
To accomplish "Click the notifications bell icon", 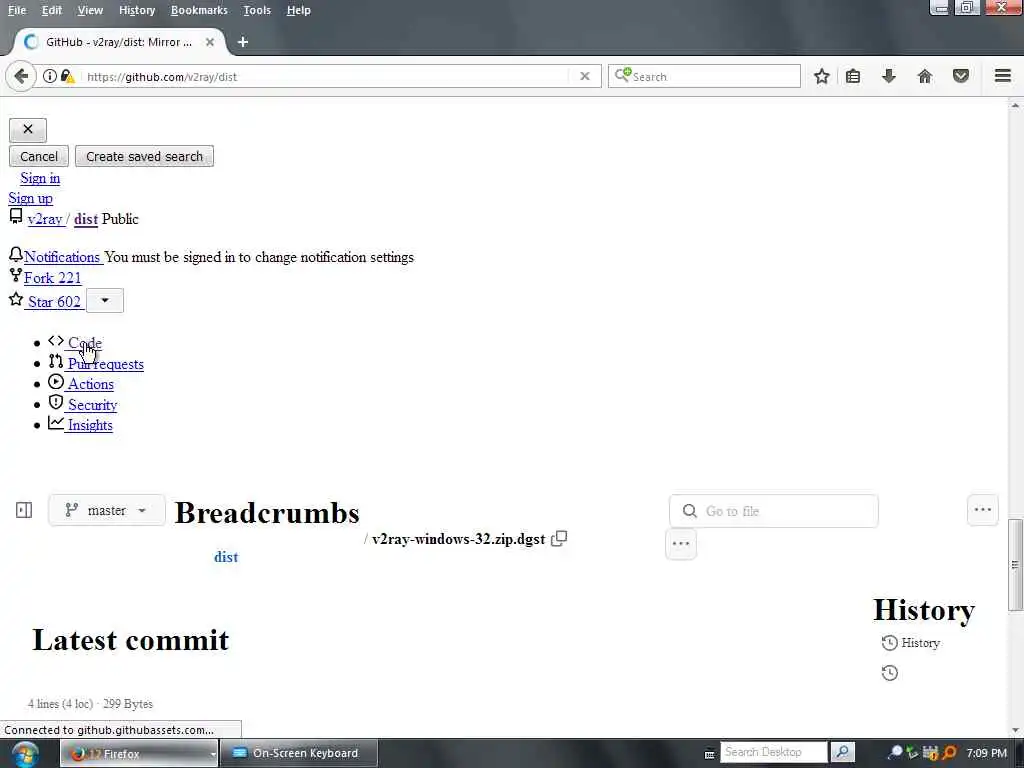I will (16, 255).
